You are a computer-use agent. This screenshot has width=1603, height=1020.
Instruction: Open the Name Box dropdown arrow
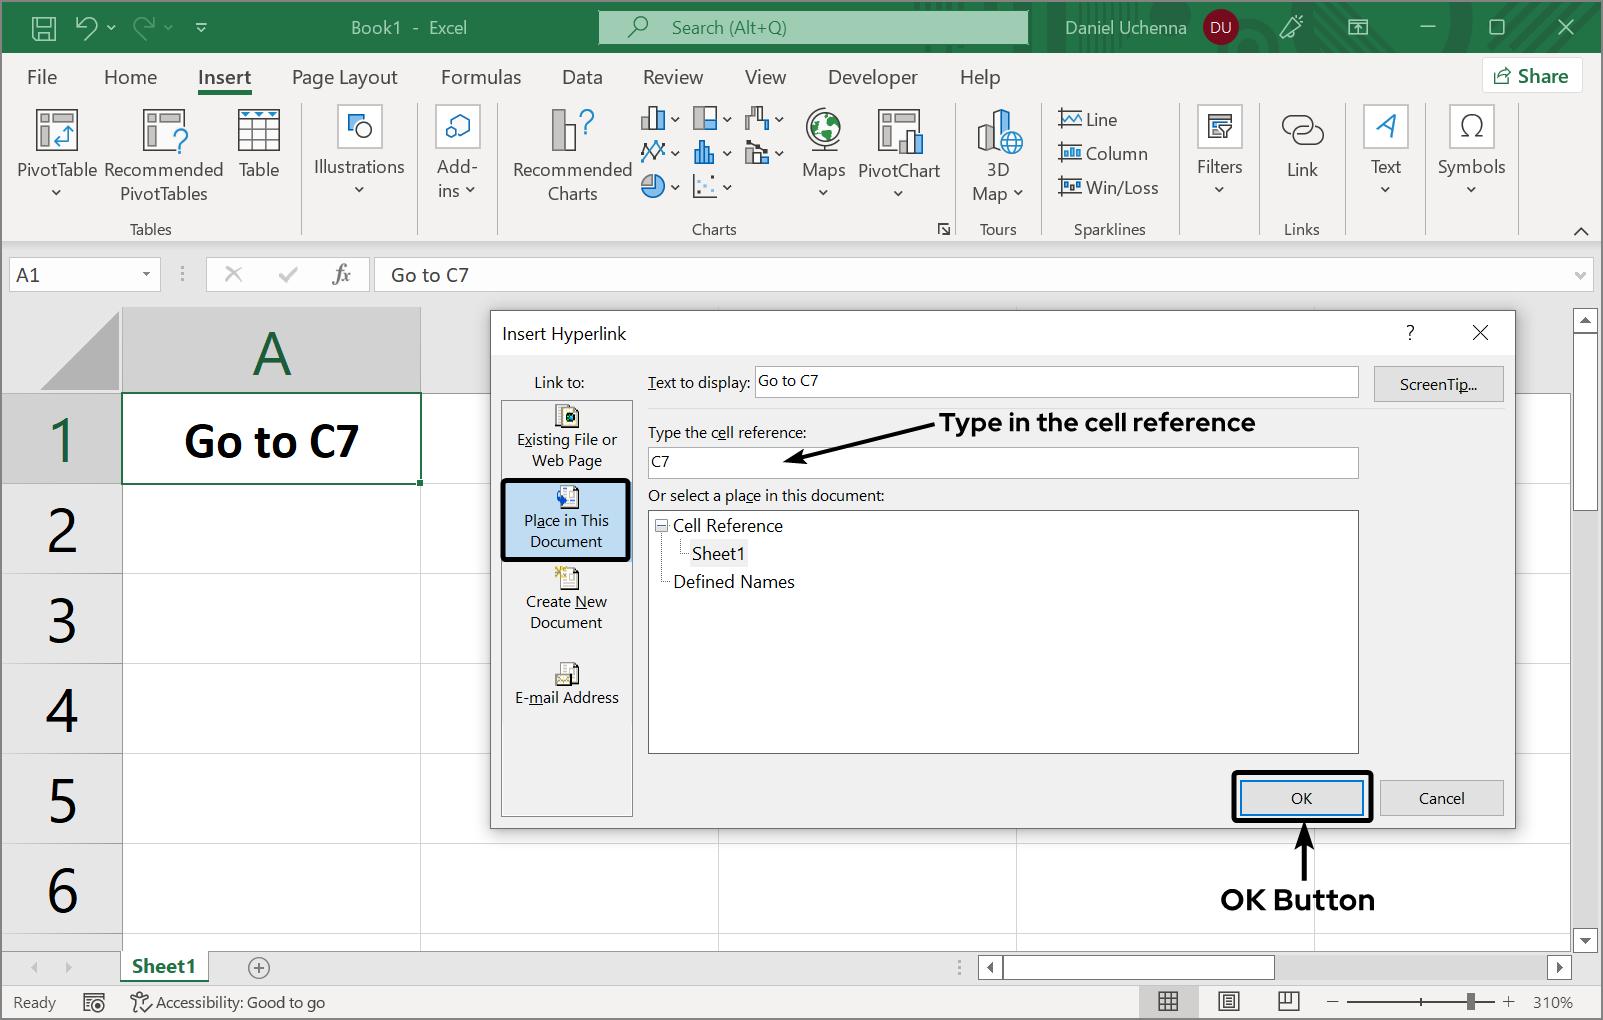(146, 275)
